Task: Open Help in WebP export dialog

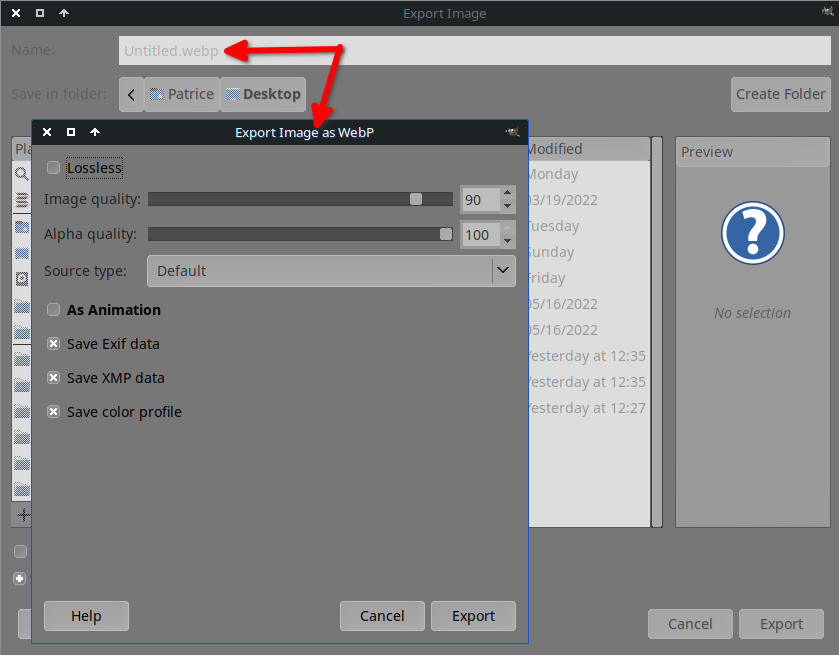Action: (x=86, y=616)
